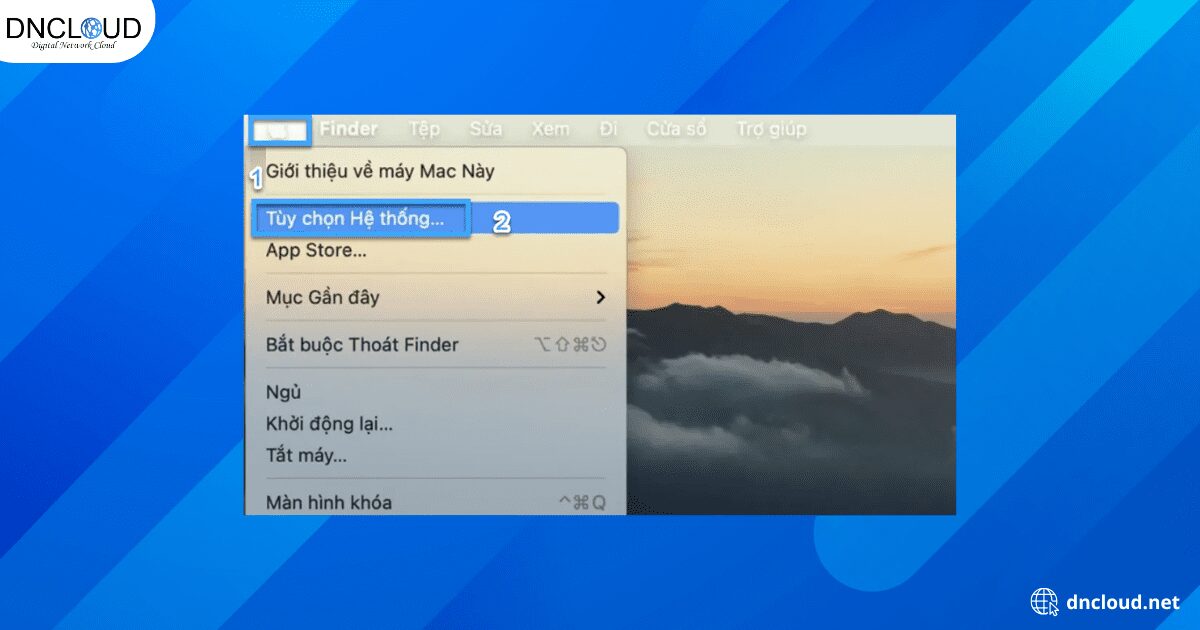Choose Tắt máy… to shut down
The image size is (1200, 630).
[436, 455]
